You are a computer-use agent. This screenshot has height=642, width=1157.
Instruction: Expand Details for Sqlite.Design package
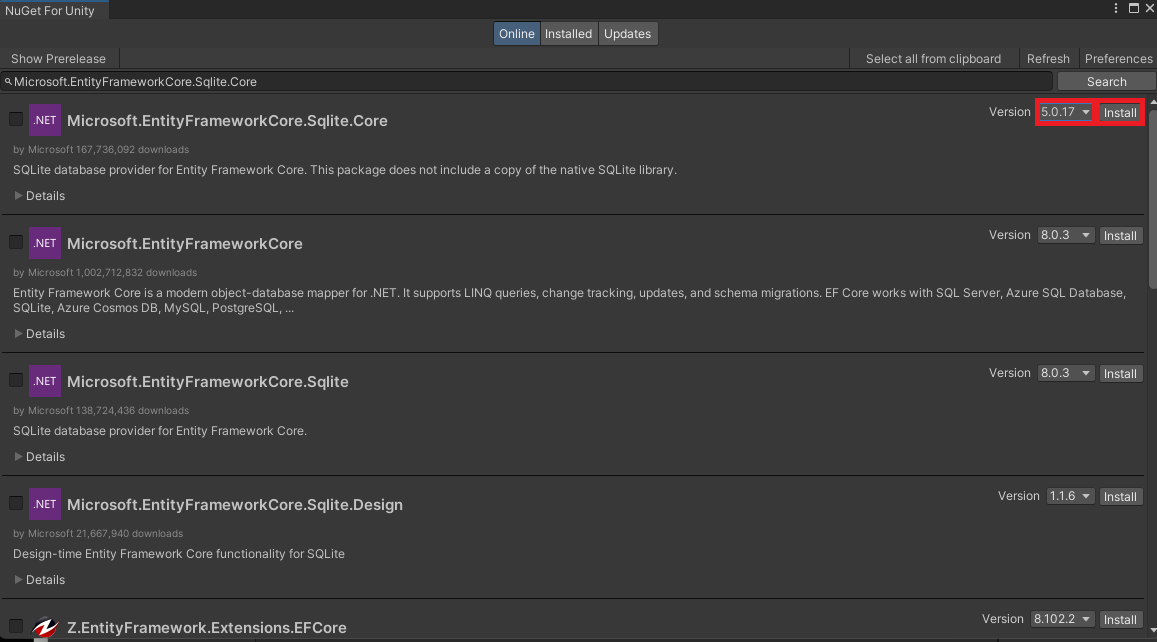click(40, 580)
